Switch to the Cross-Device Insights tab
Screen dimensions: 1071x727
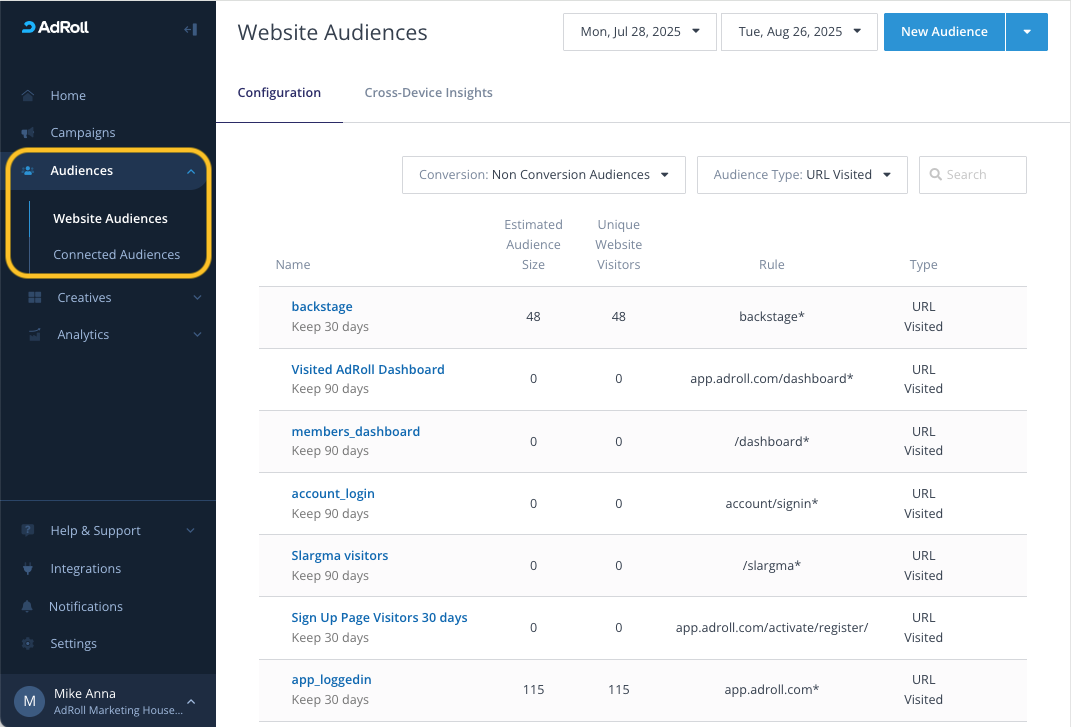point(428,93)
